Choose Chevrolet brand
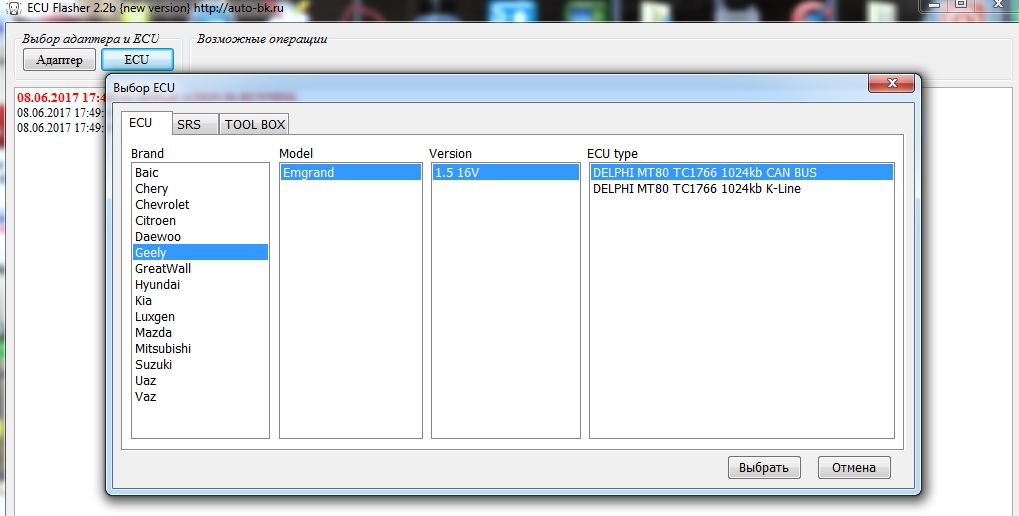Image resolution: width=1019 pixels, height=516 pixels. click(x=200, y=204)
